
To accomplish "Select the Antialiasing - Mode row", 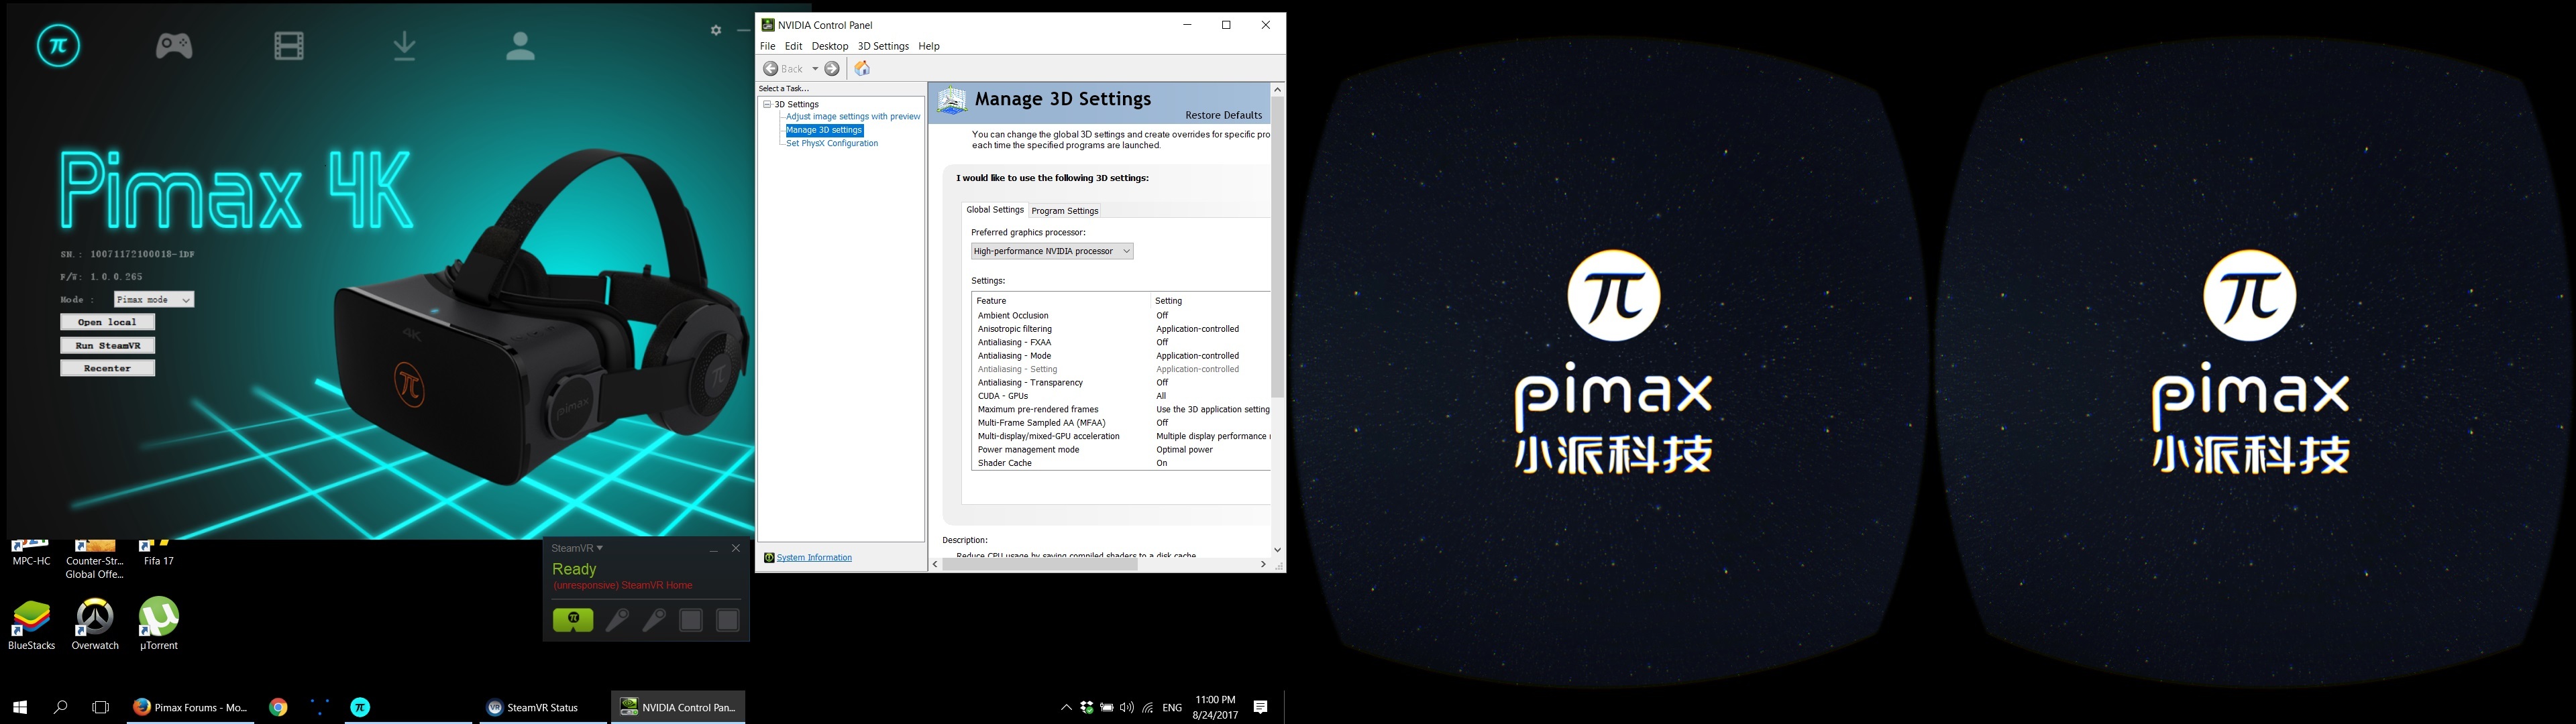I will click(x=1121, y=356).
